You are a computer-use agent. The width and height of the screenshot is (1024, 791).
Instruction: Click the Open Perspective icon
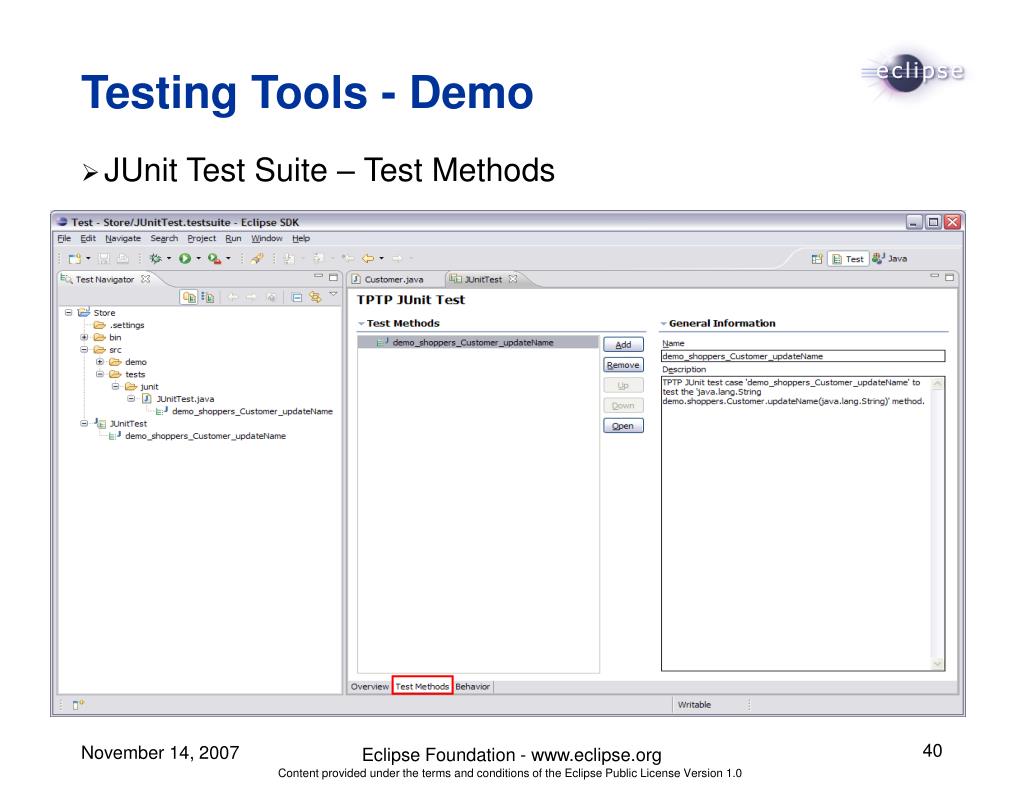(x=816, y=259)
